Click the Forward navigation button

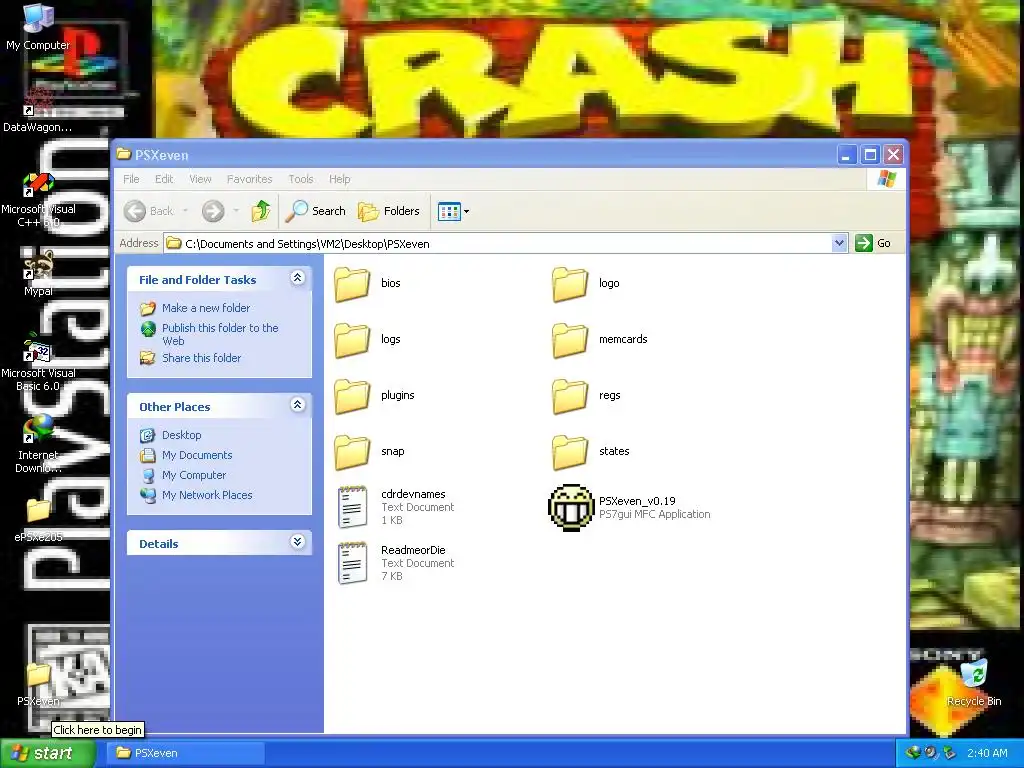213,211
